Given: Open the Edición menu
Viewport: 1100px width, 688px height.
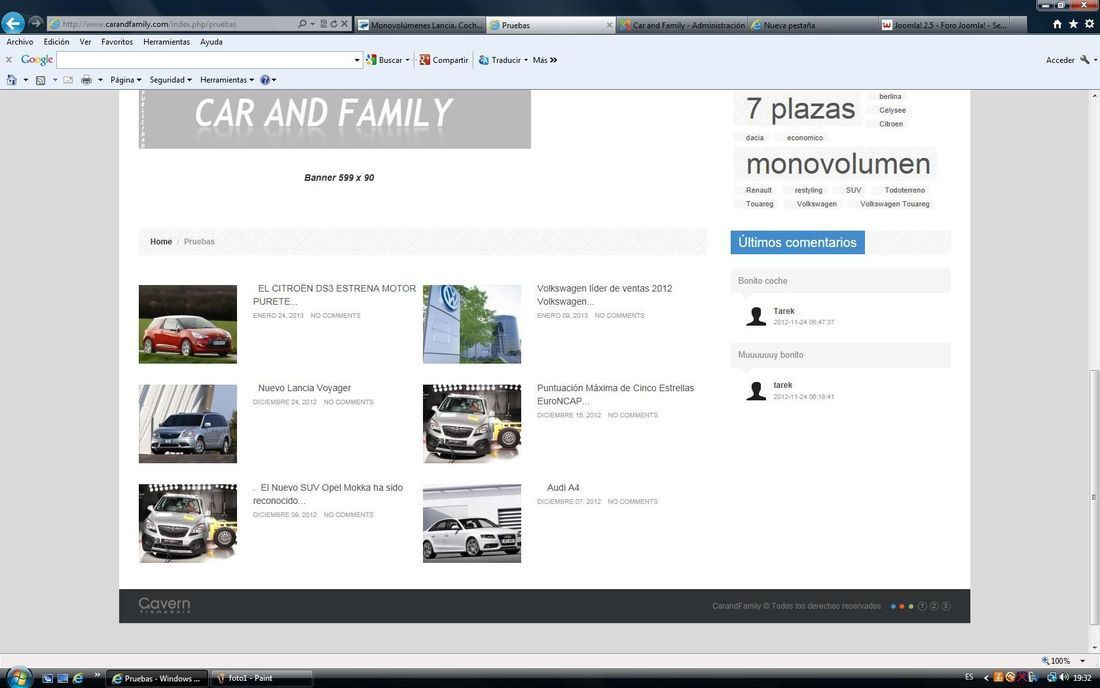Looking at the screenshot, I should [56, 42].
